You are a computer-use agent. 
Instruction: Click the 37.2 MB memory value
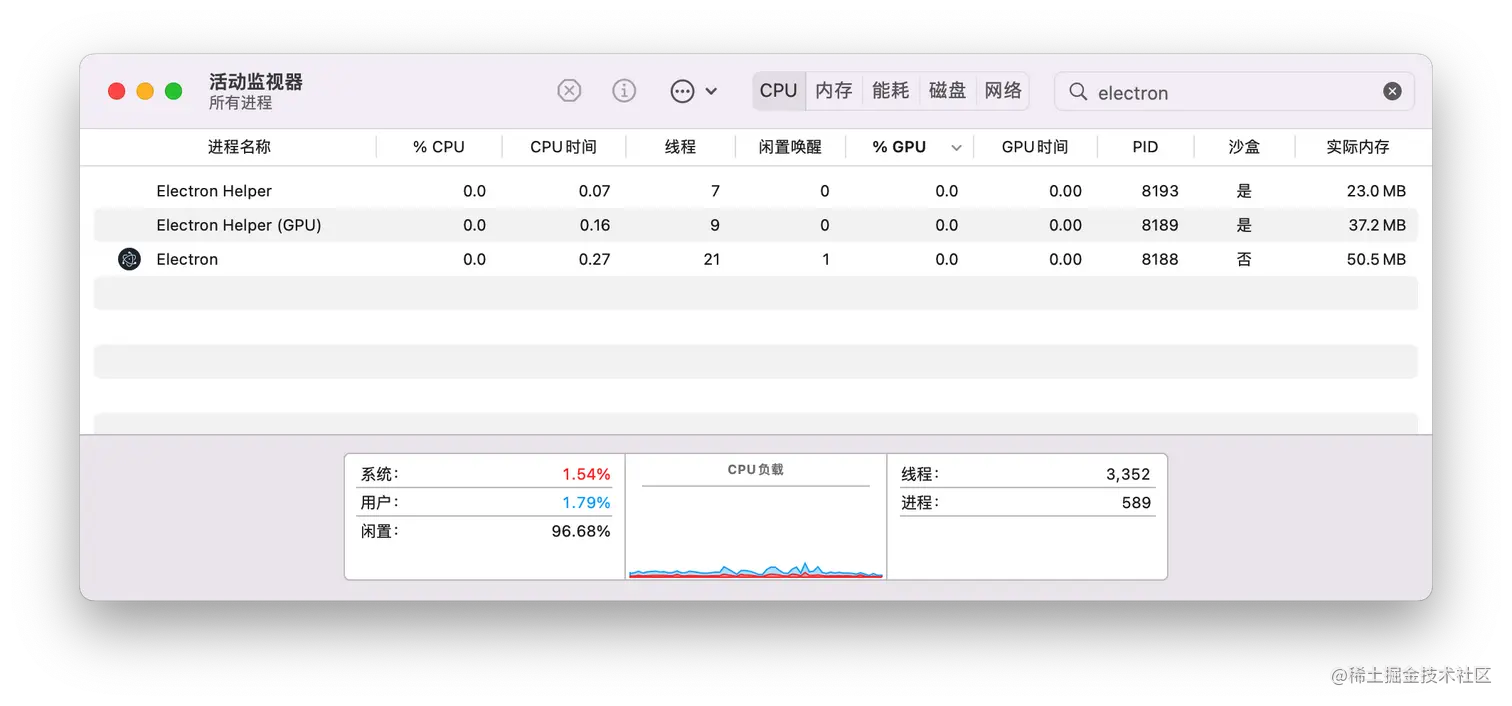coord(1377,225)
